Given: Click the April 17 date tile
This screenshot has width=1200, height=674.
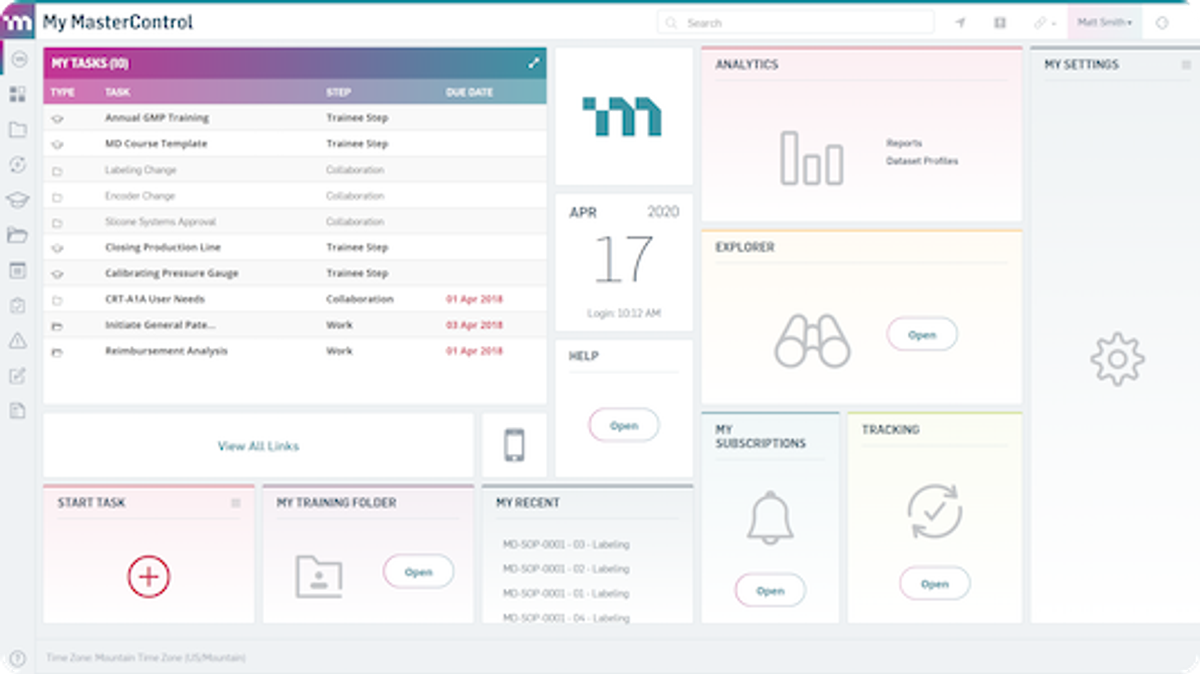Looking at the screenshot, I should tap(623, 262).
